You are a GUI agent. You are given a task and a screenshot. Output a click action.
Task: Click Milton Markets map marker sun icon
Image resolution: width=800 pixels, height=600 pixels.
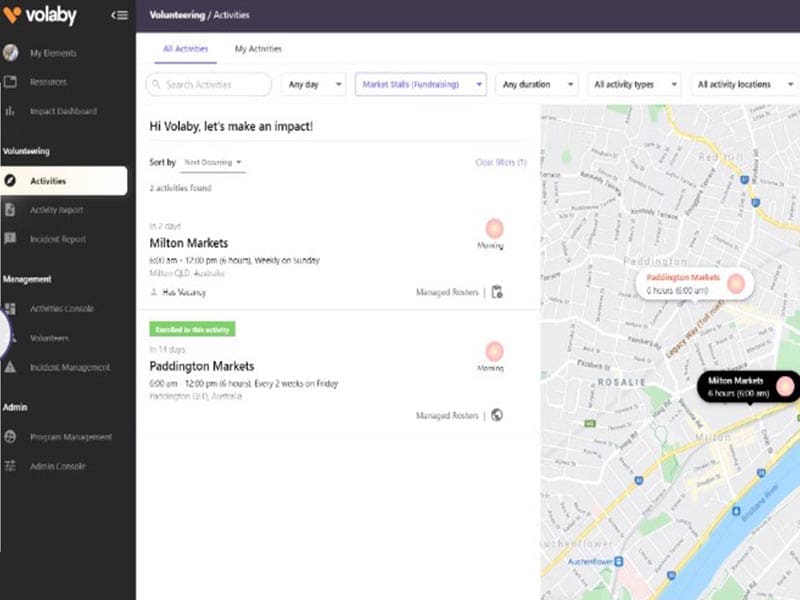click(x=785, y=386)
